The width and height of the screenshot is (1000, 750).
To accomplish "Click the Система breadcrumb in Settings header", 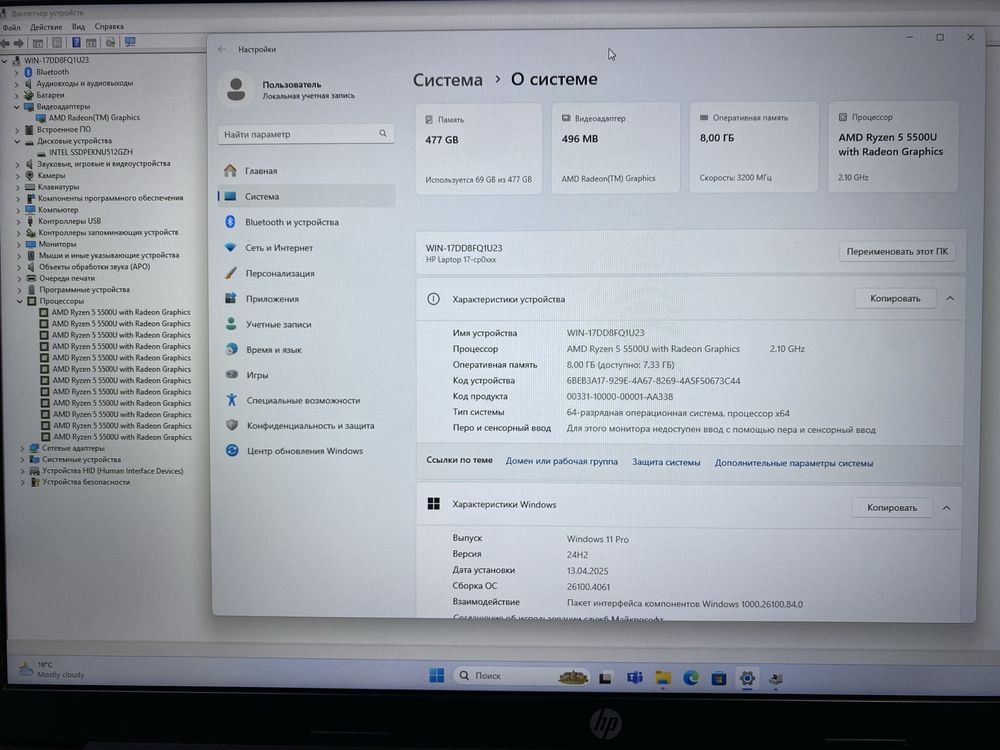I will 448,80.
